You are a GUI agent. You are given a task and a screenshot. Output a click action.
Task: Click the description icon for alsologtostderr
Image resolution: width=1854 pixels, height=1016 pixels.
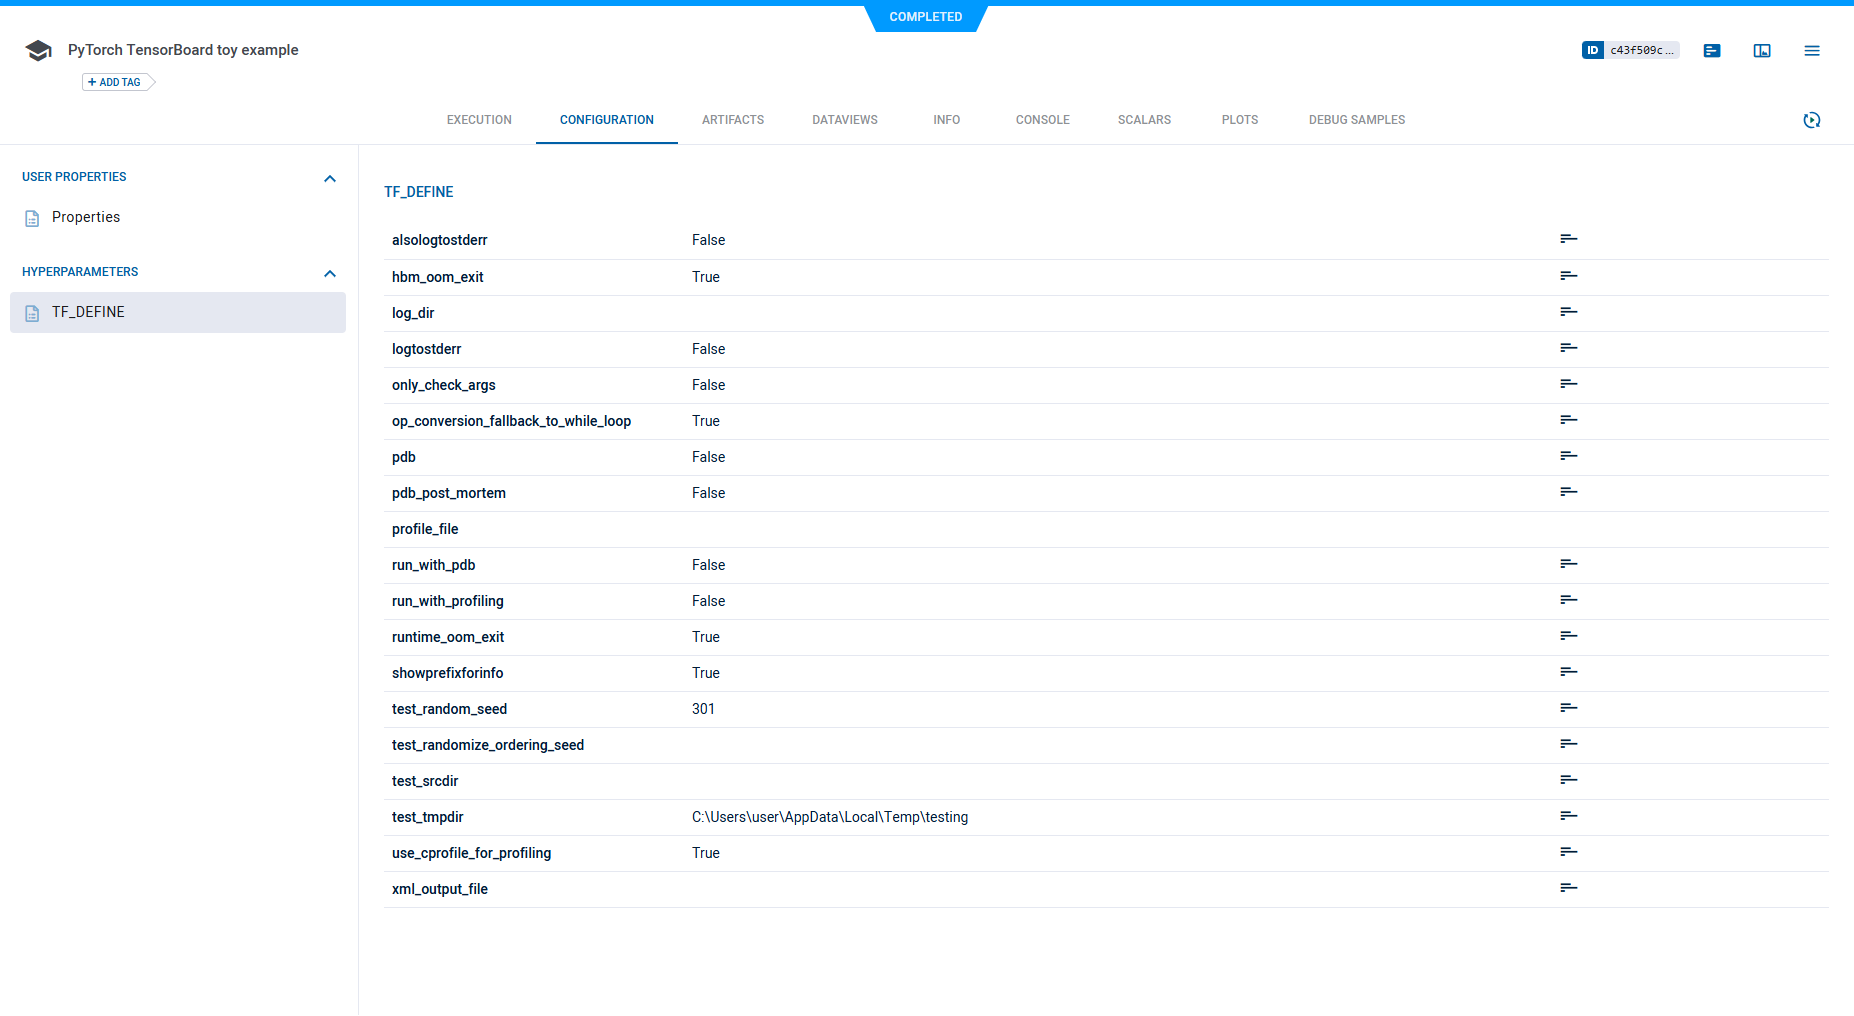(1568, 239)
